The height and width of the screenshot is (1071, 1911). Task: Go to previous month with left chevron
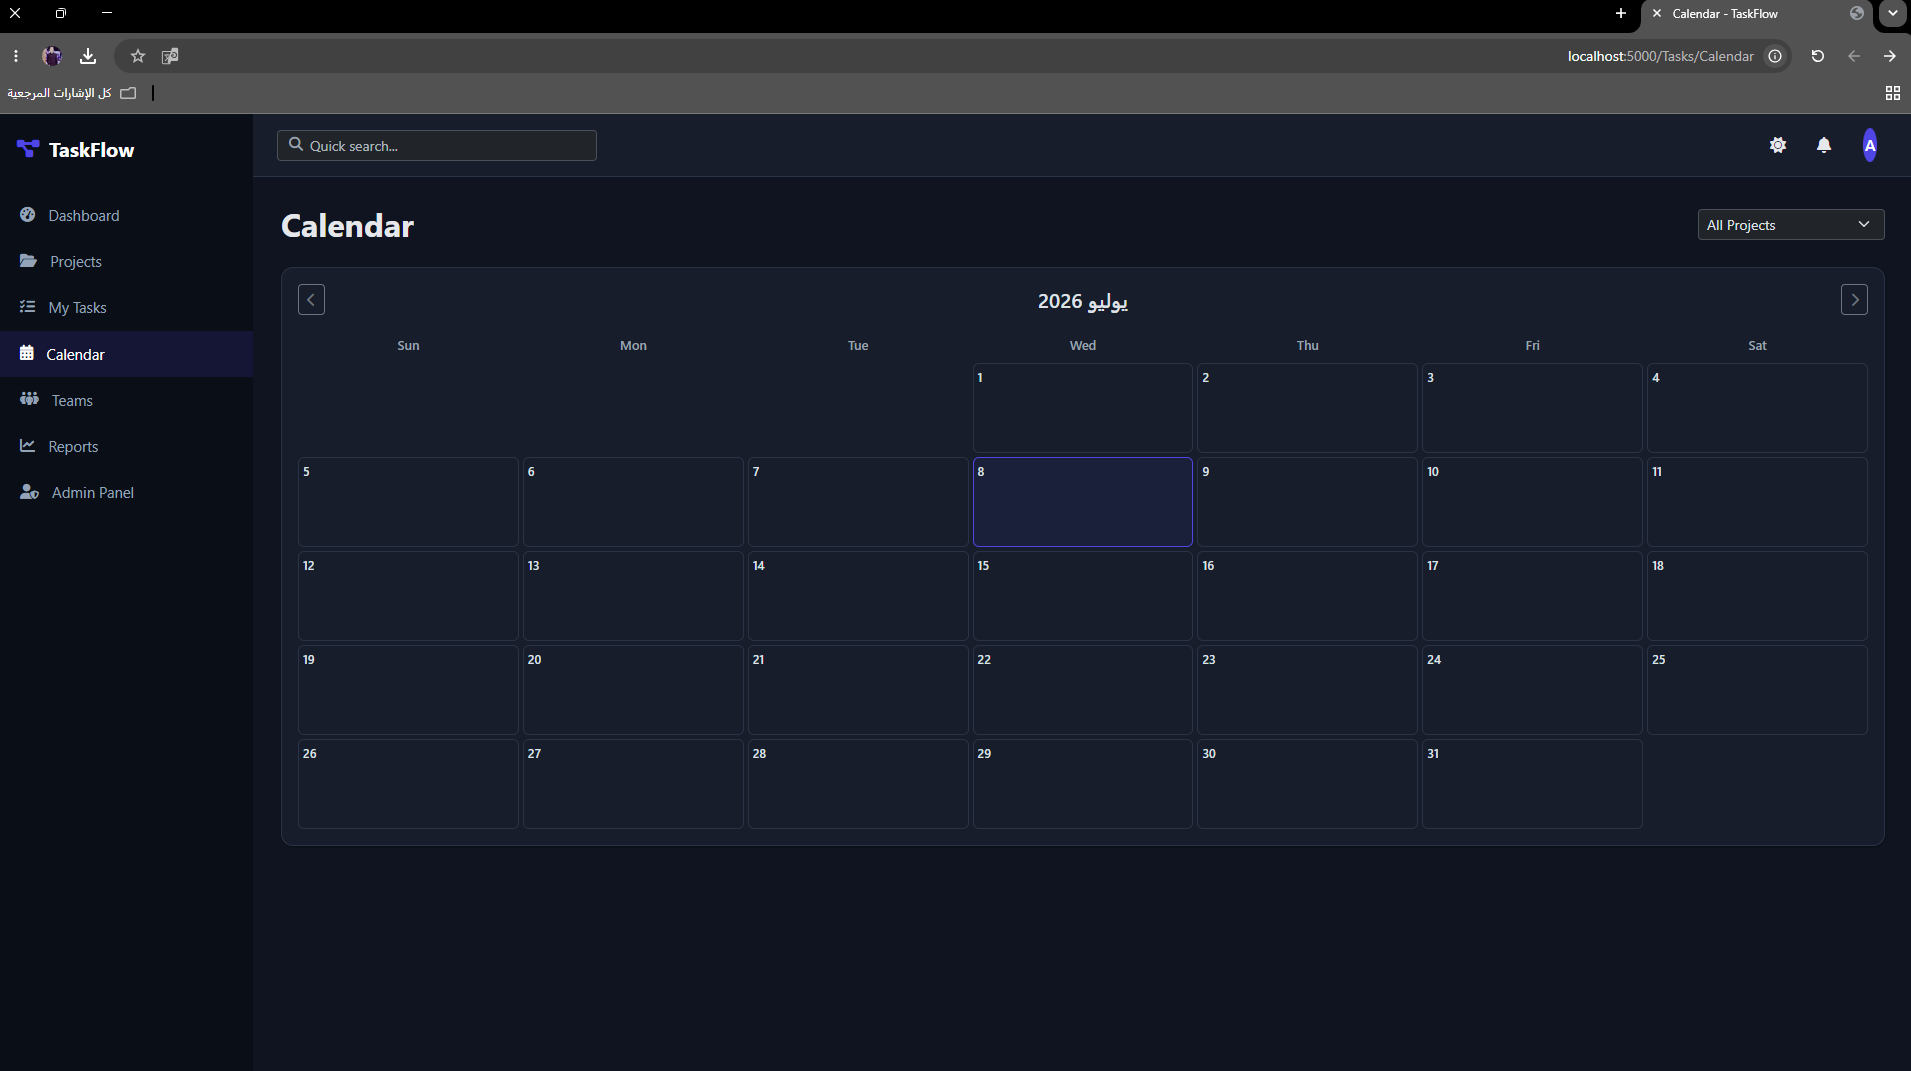(x=311, y=300)
